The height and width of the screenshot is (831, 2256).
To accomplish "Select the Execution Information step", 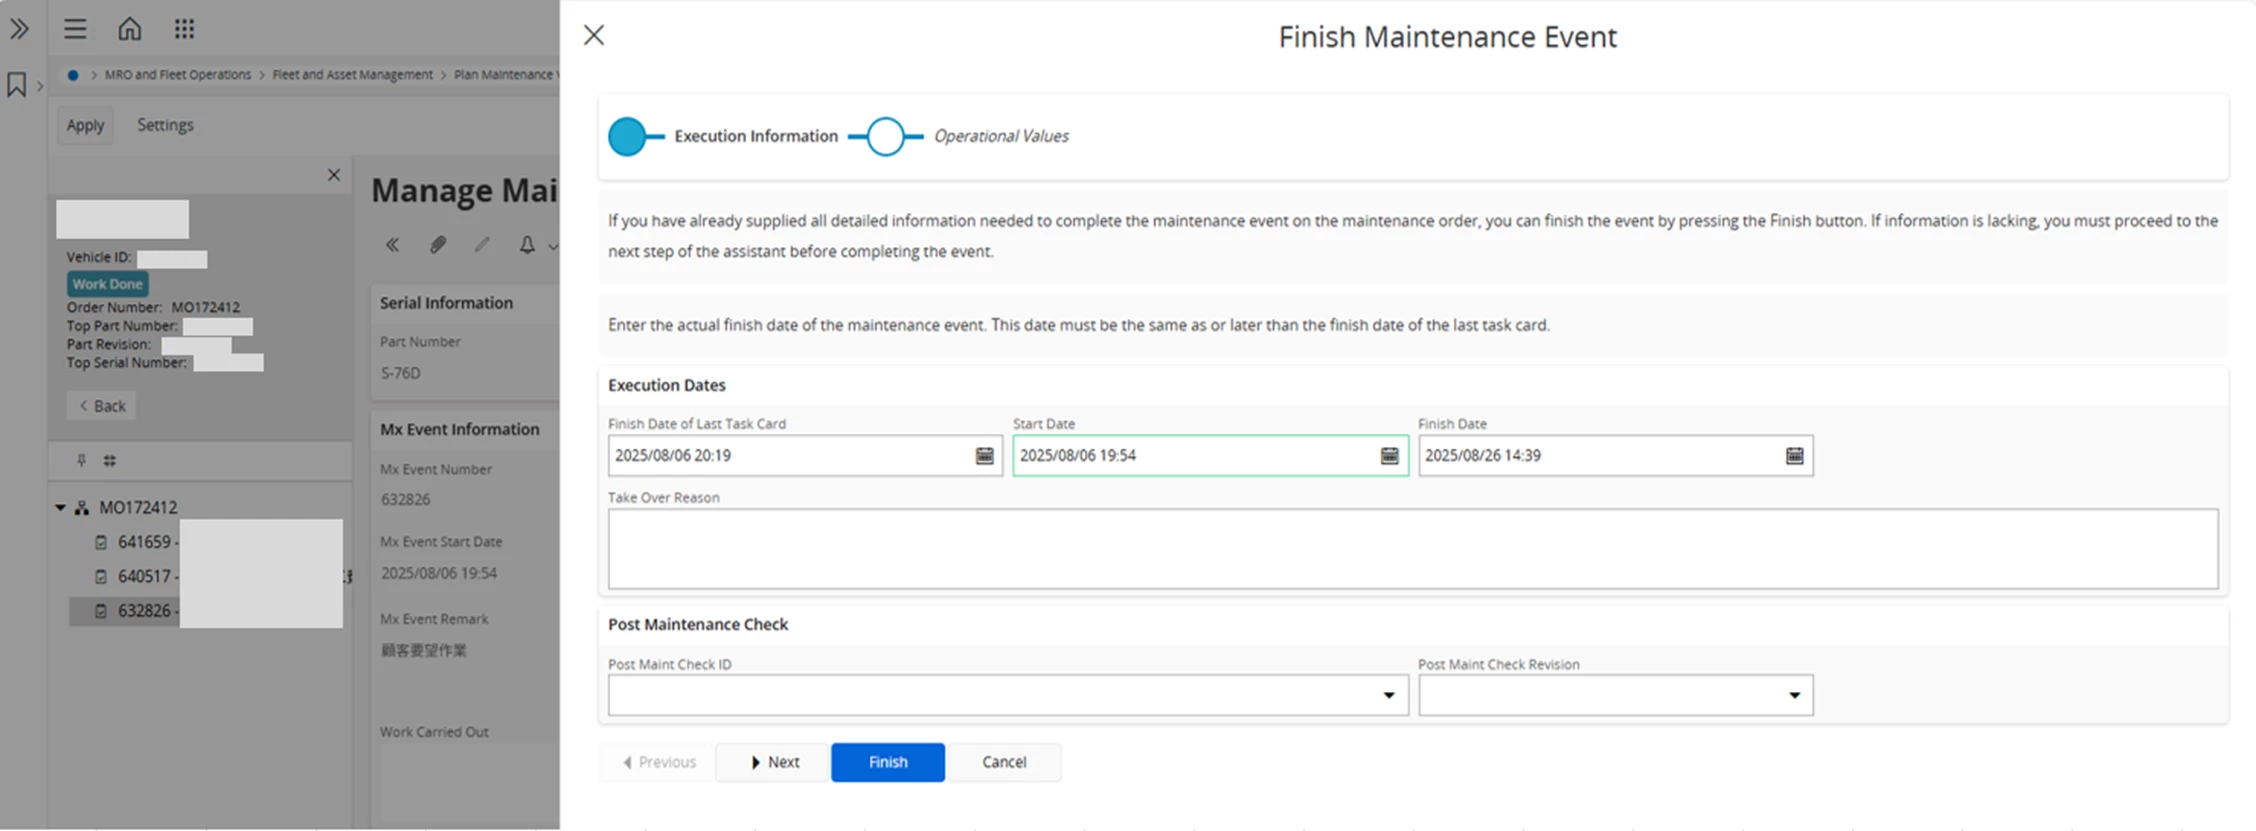I will 628,137.
